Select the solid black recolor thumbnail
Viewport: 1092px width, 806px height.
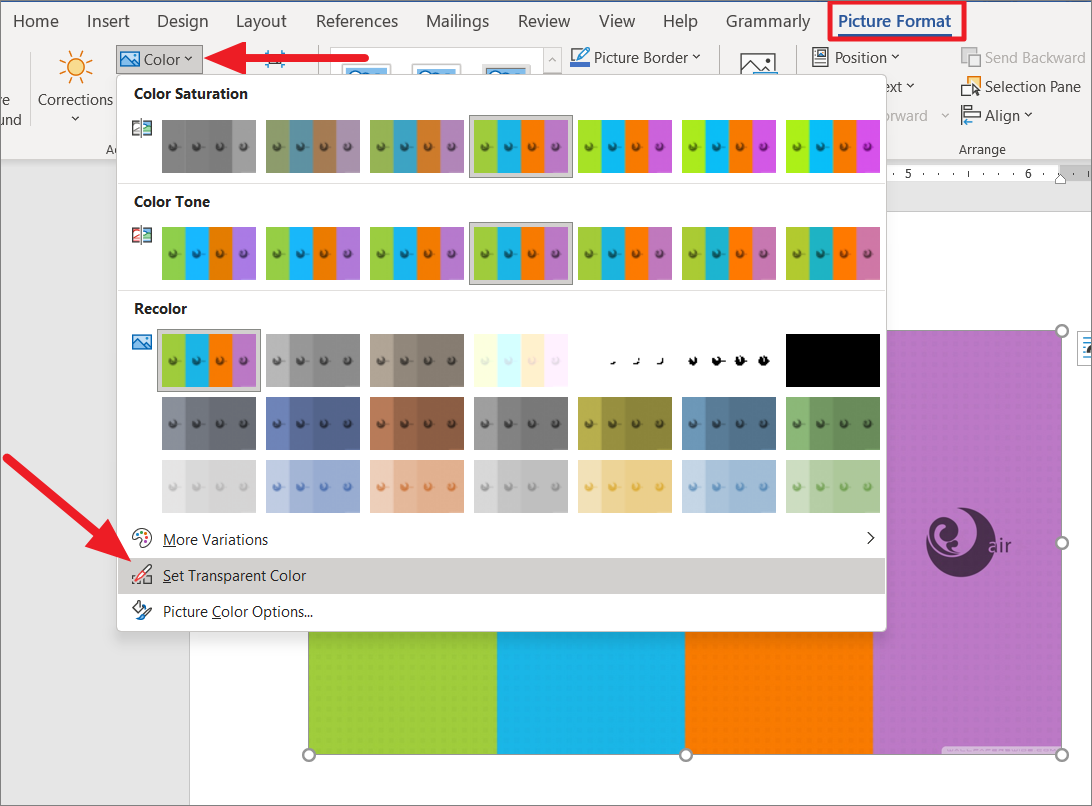pyautogui.click(x=833, y=360)
